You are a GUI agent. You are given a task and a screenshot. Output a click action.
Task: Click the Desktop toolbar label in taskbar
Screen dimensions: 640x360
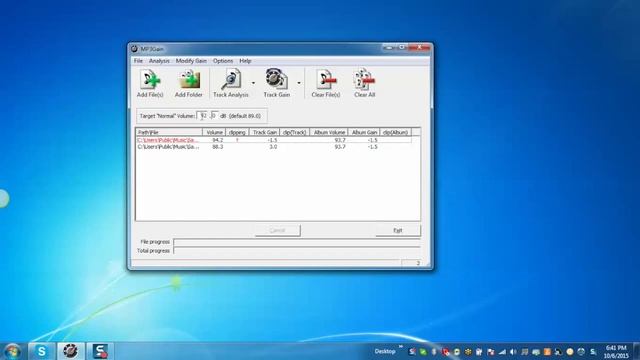click(385, 351)
